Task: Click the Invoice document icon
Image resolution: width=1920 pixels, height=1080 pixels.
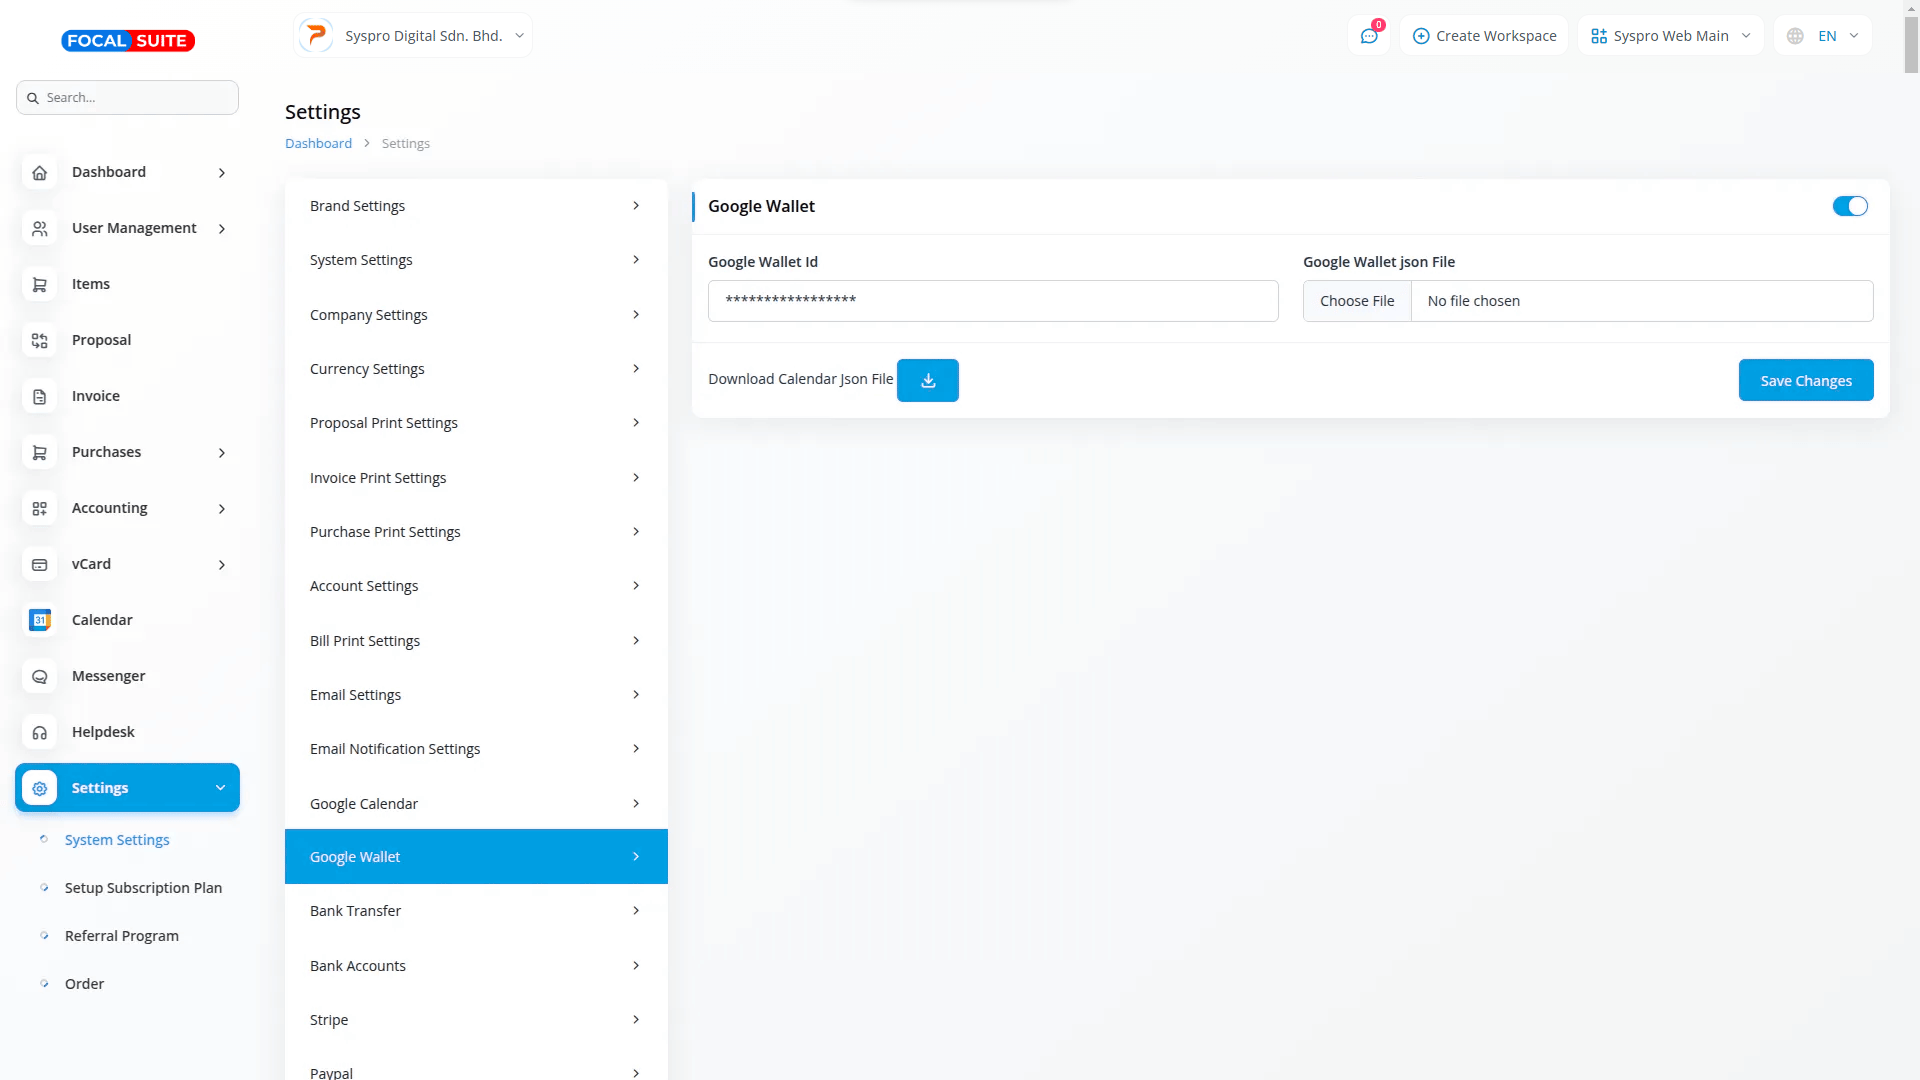Action: pyautogui.click(x=40, y=396)
